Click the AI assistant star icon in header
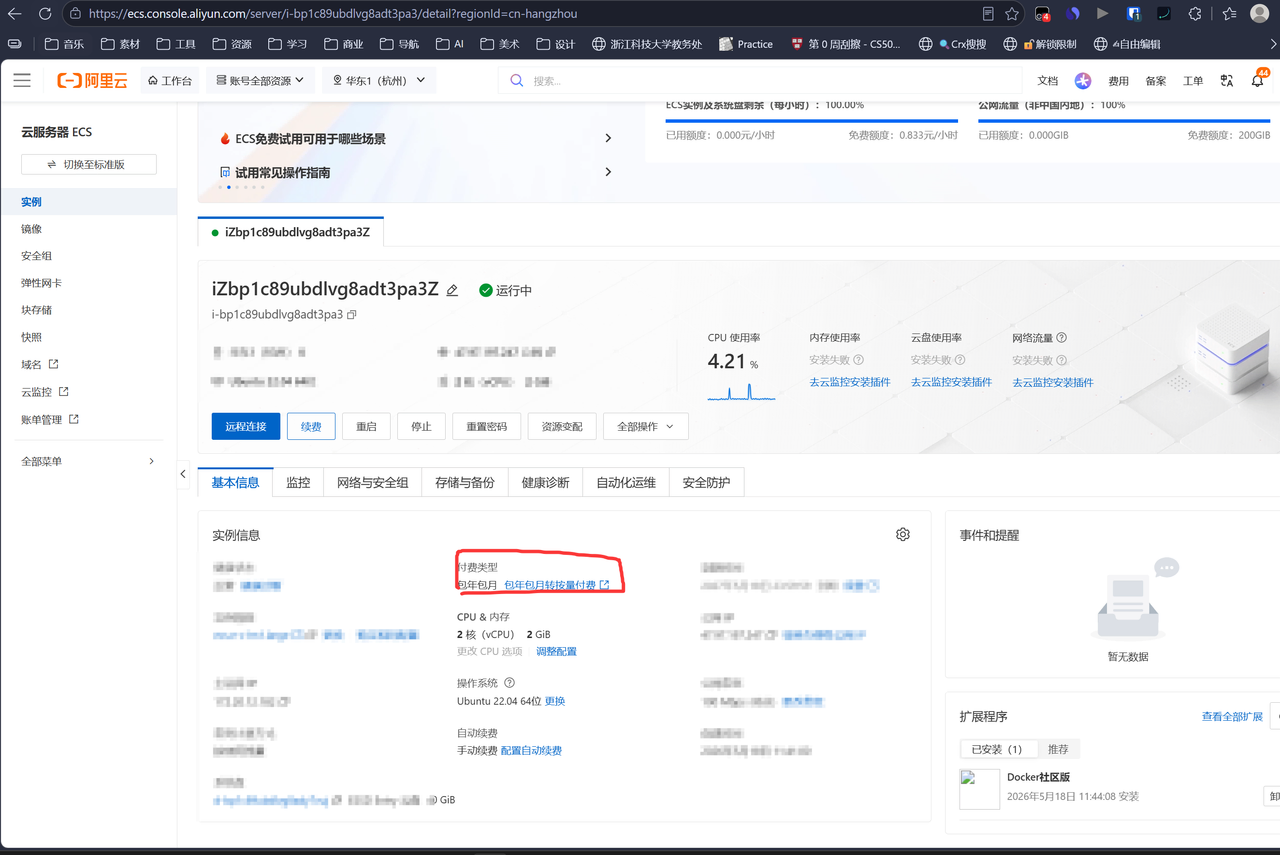Screen dimensions: 1280x855 pos(1082,80)
